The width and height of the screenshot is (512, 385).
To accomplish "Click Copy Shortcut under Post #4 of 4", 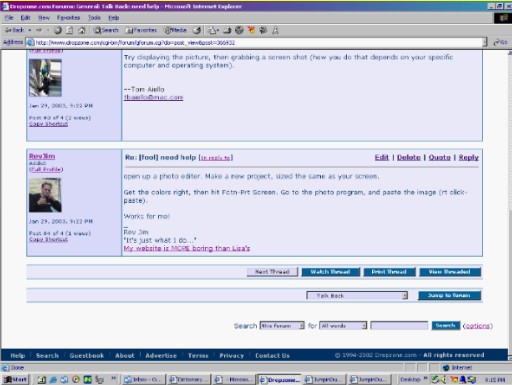I will click(x=48, y=239).
